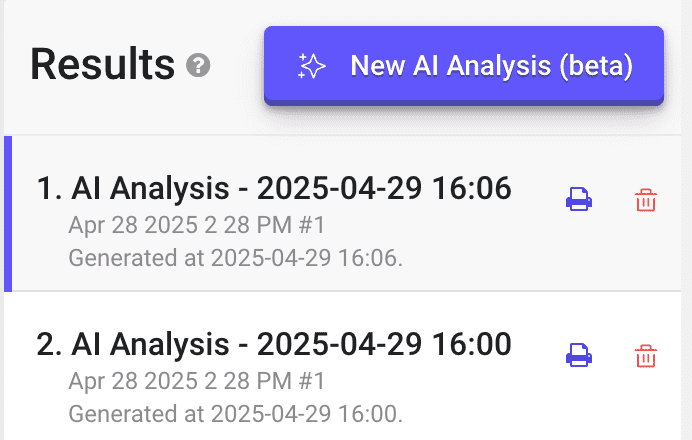Delete the 16:06 AI Analysis
This screenshot has width=692, height=440.
click(x=646, y=200)
